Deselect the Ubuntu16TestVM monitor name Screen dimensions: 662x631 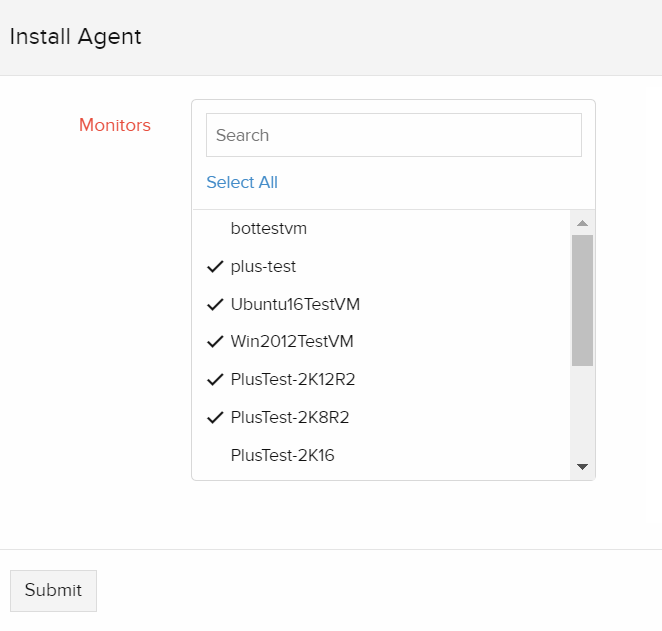(295, 304)
